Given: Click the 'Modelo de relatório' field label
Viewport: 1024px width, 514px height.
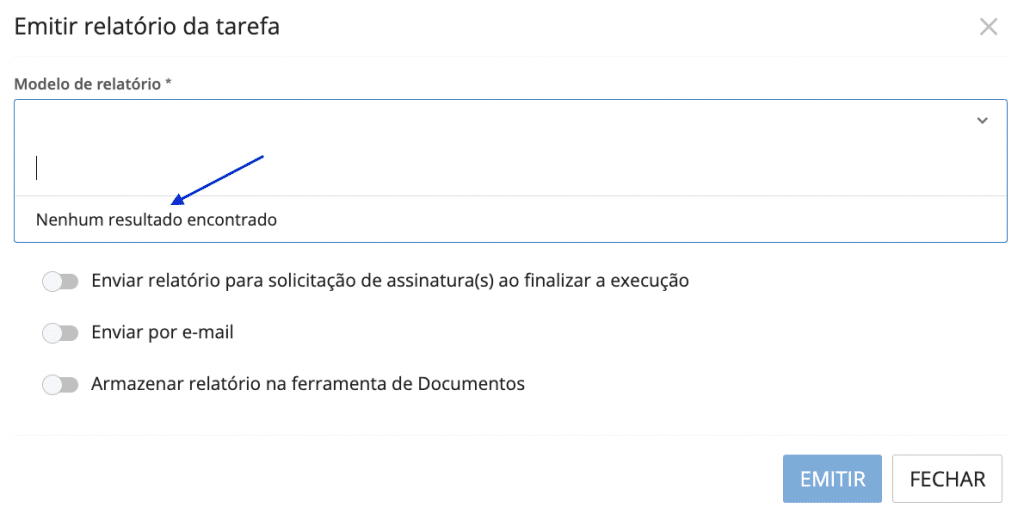Looking at the screenshot, I should click(x=87, y=84).
